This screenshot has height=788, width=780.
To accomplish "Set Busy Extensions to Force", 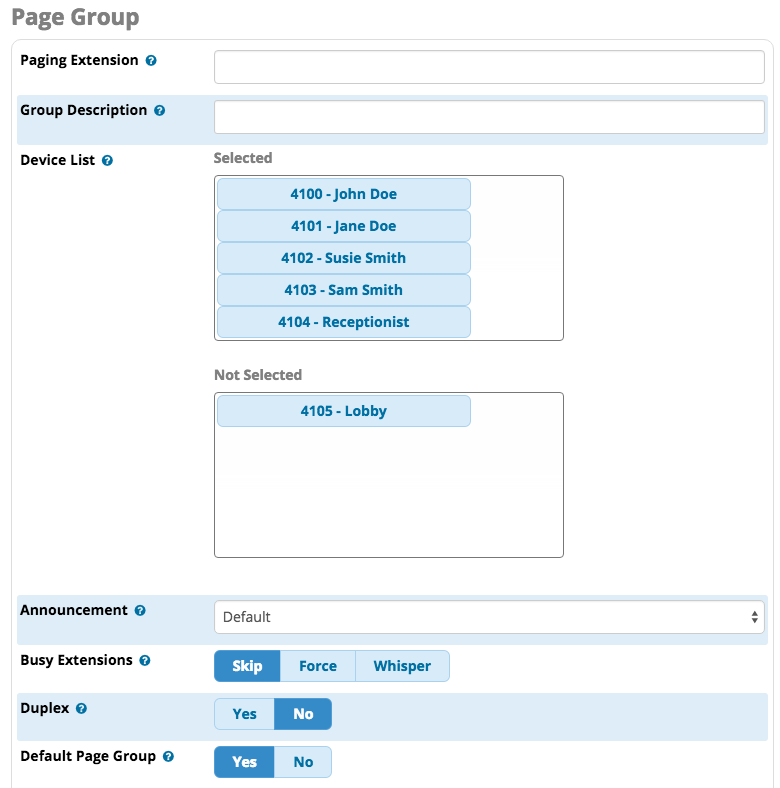I will 318,666.
